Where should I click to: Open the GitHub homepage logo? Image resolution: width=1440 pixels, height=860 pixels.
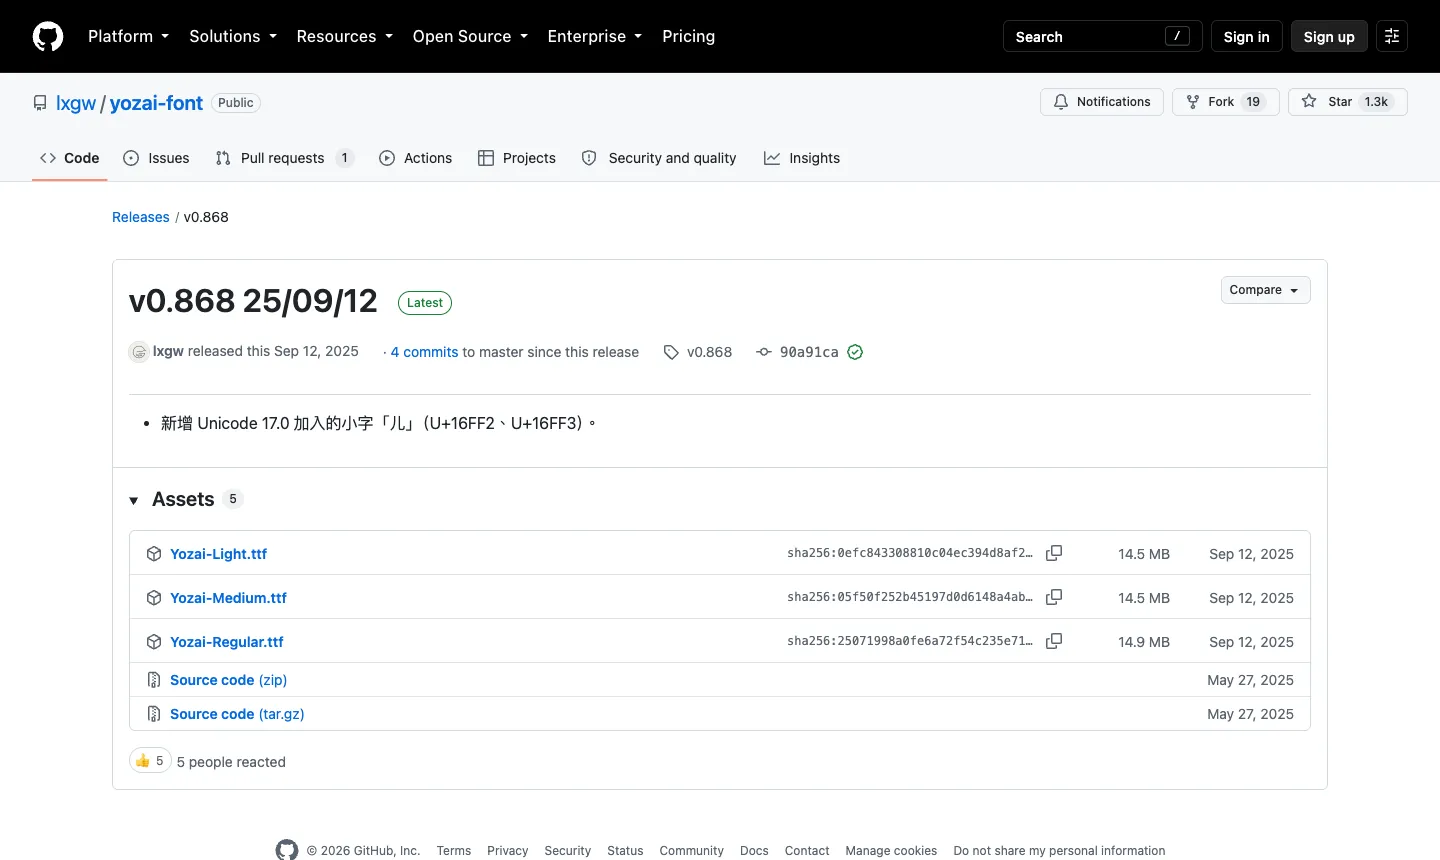(48, 36)
